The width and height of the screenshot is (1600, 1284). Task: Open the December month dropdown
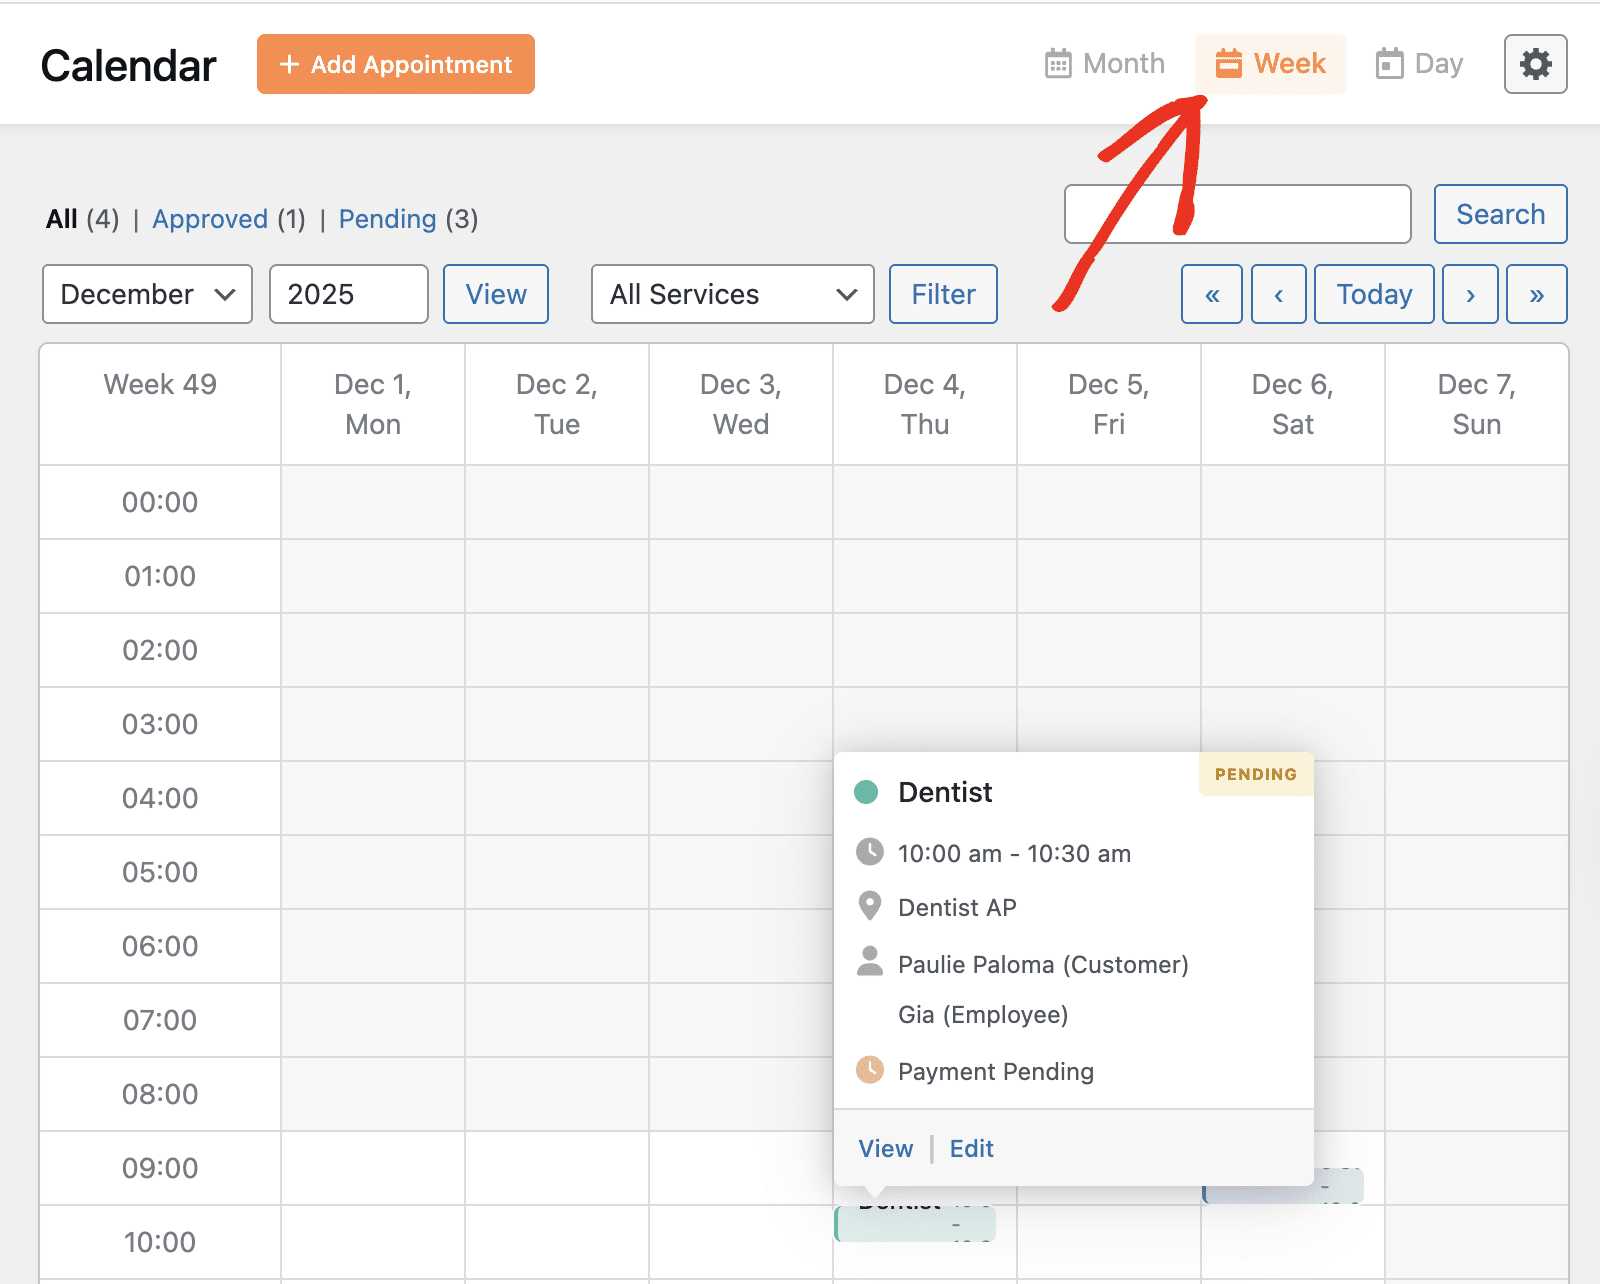click(x=147, y=294)
